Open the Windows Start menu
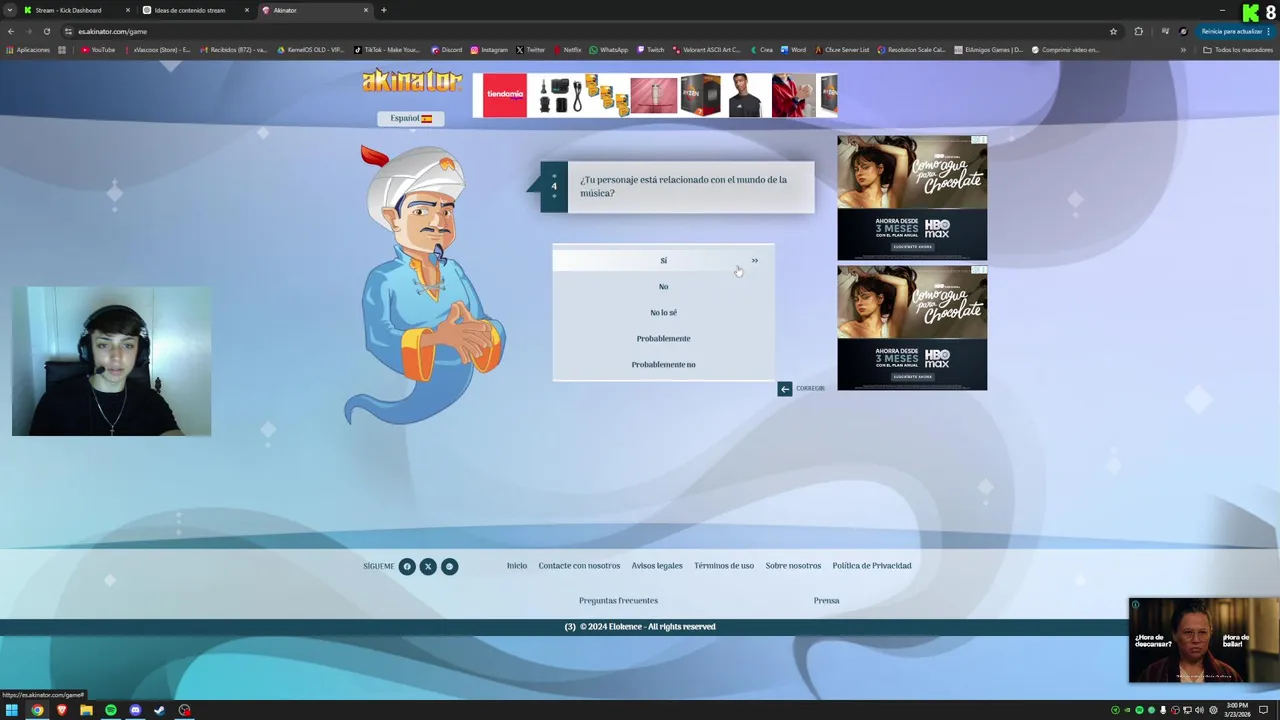The width and height of the screenshot is (1280, 720). 12,710
